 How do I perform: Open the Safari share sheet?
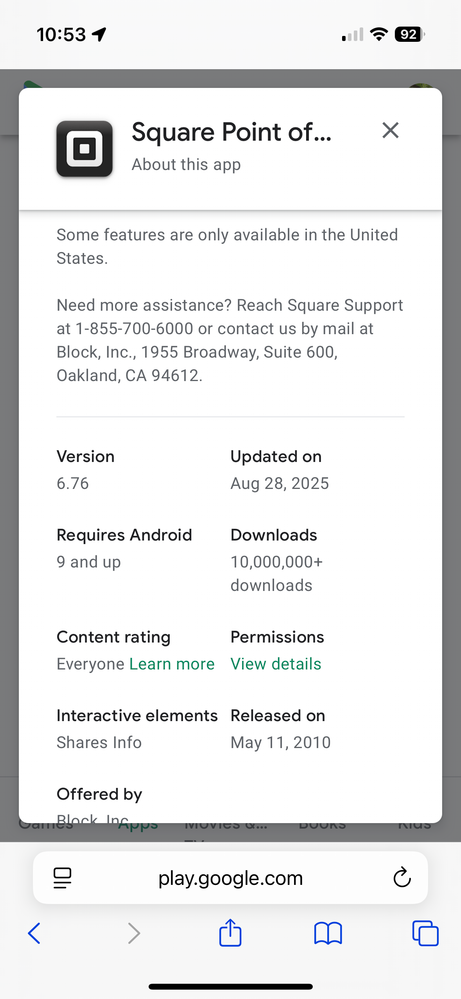230,933
